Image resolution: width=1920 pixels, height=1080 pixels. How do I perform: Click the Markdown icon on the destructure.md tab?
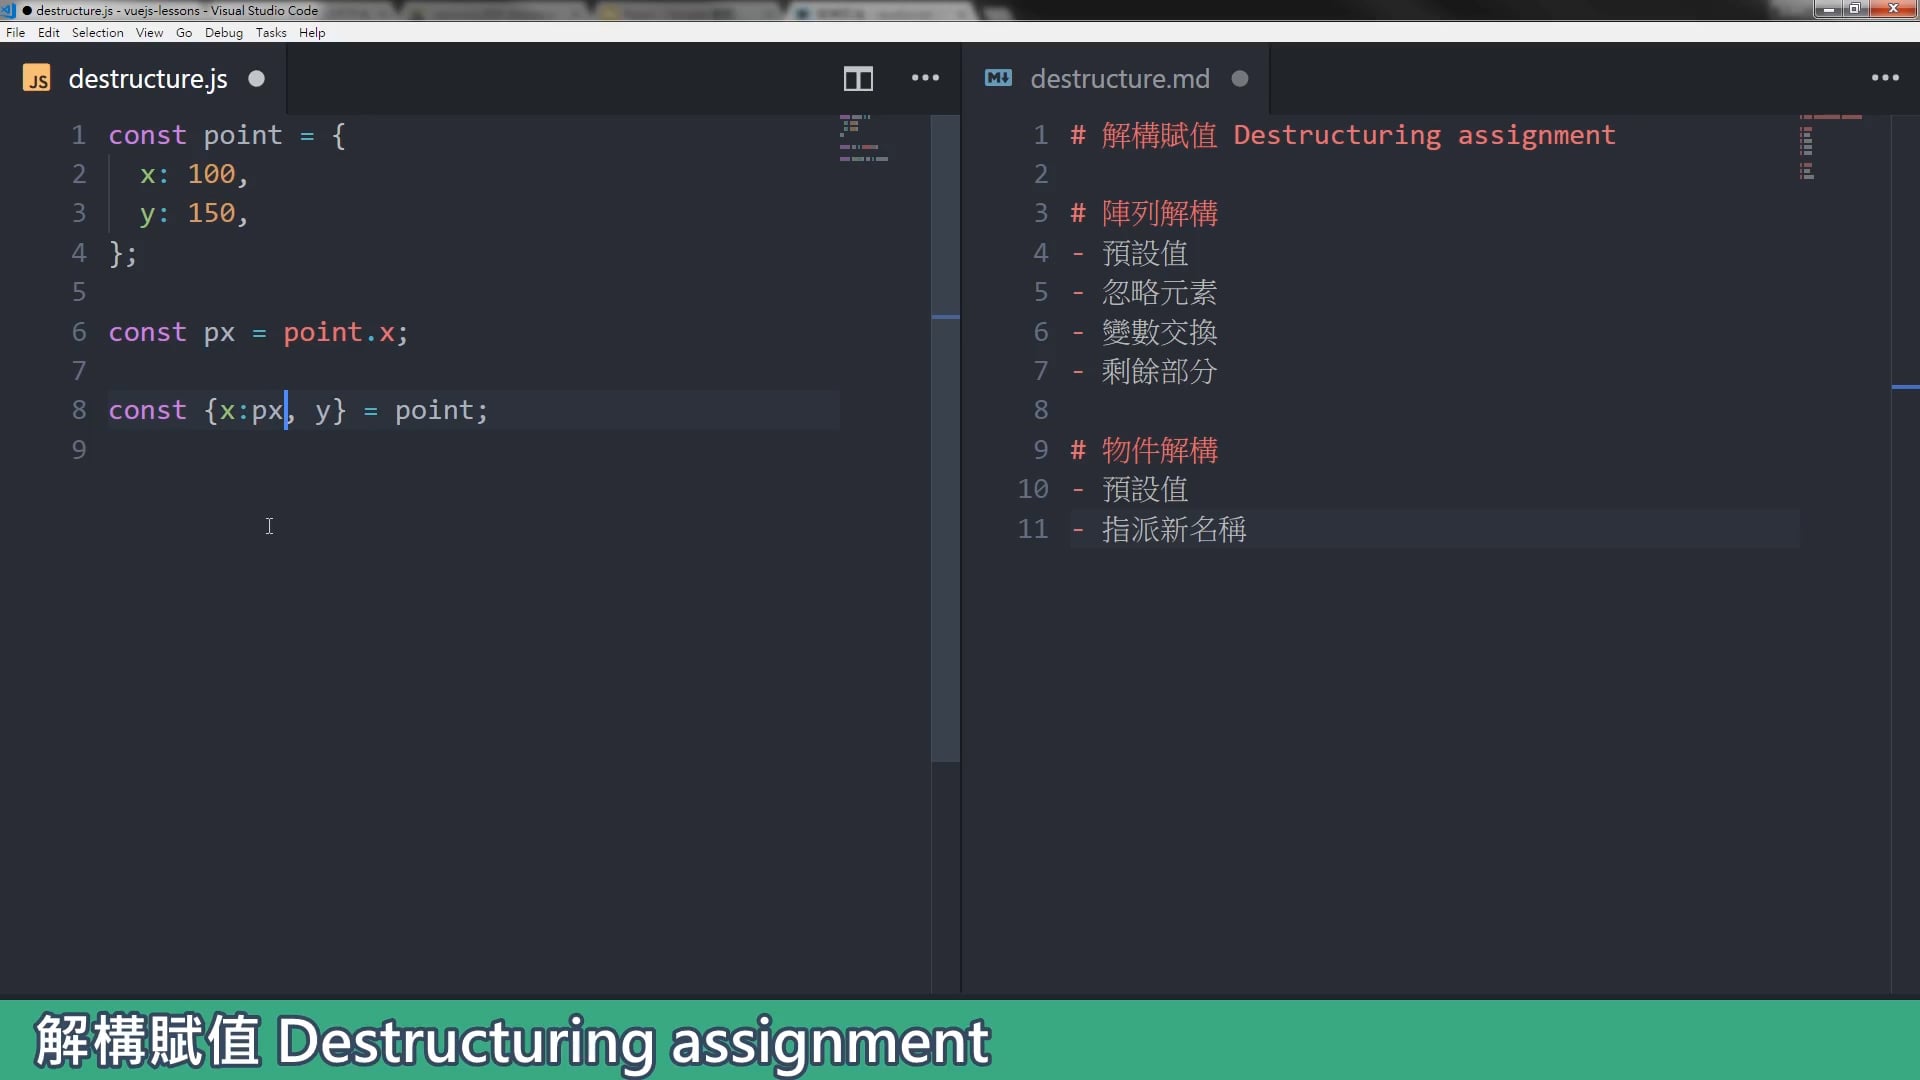[x=998, y=79]
